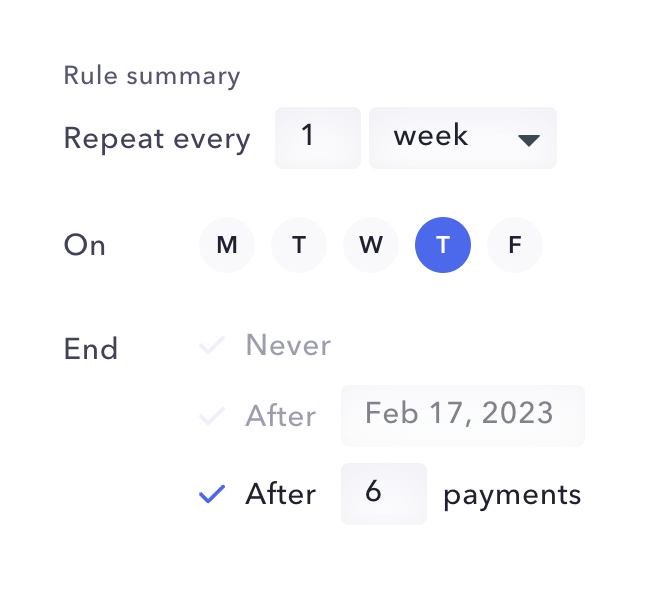Toggle the unselected Tuesday day button
The height and width of the screenshot is (589, 649).
tap(299, 245)
